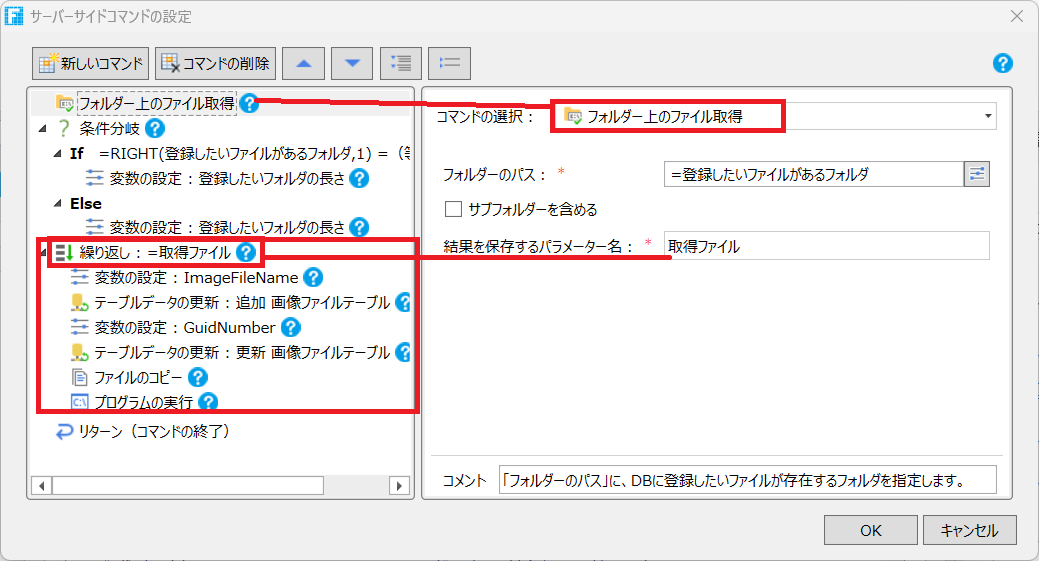Click the outdent command toolbar icon
Image resolution: width=1039 pixels, height=561 pixels.
[450, 63]
